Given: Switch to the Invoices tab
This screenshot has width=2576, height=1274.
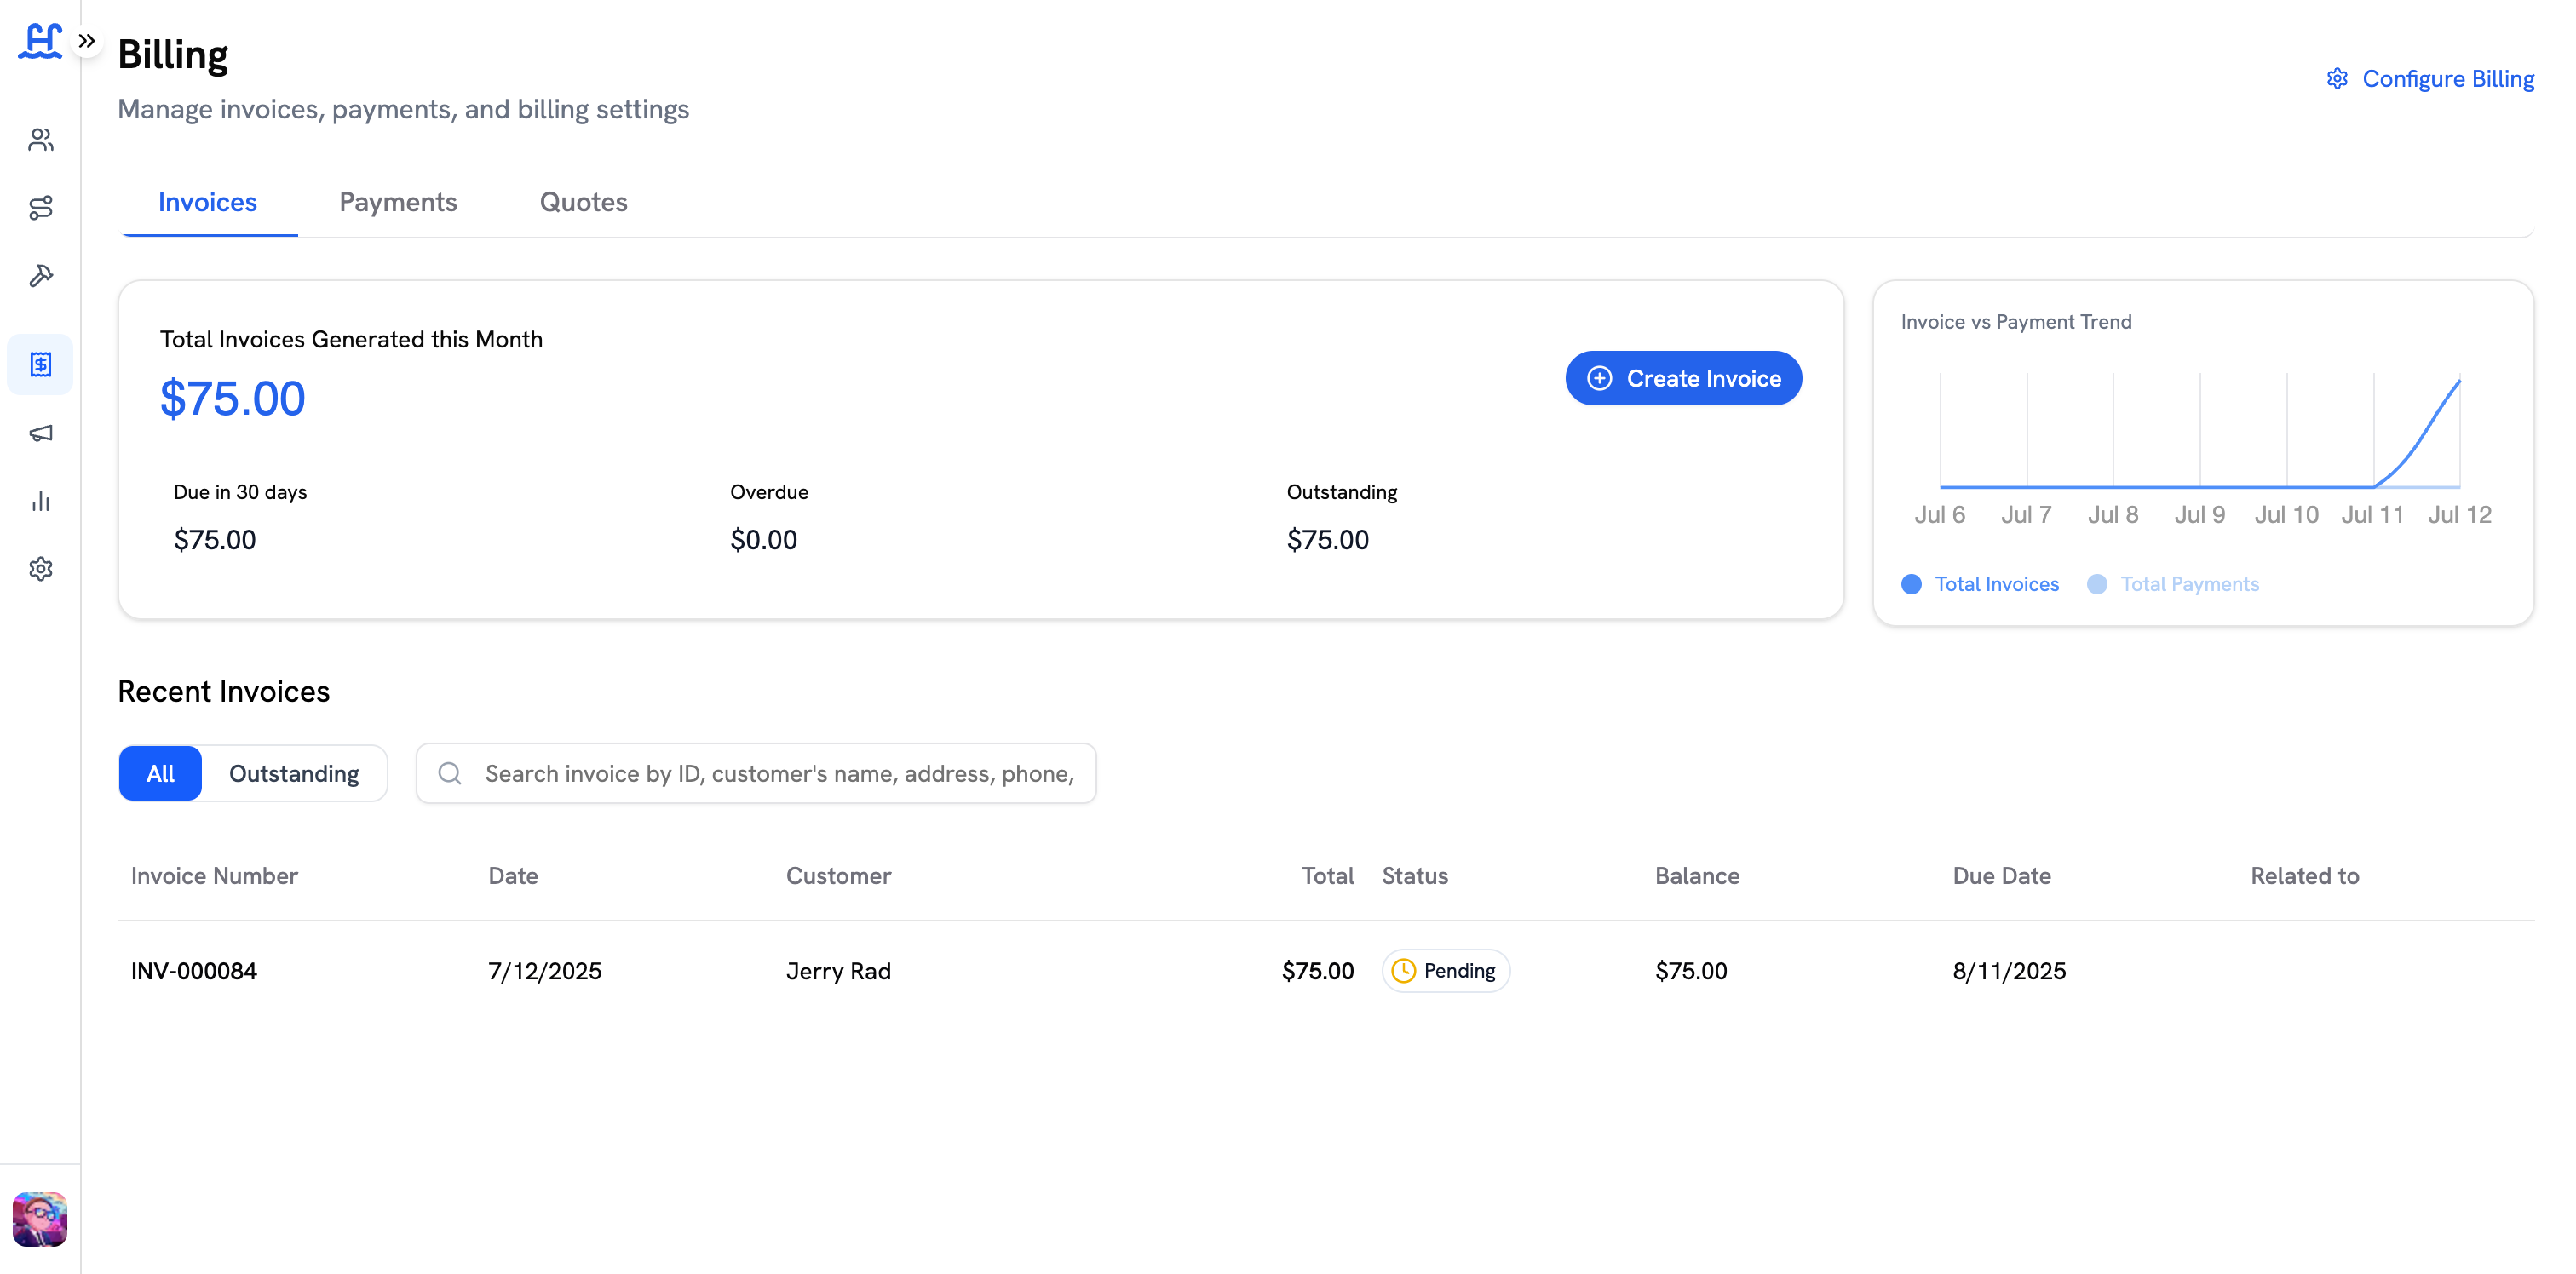Looking at the screenshot, I should pyautogui.click(x=208, y=202).
